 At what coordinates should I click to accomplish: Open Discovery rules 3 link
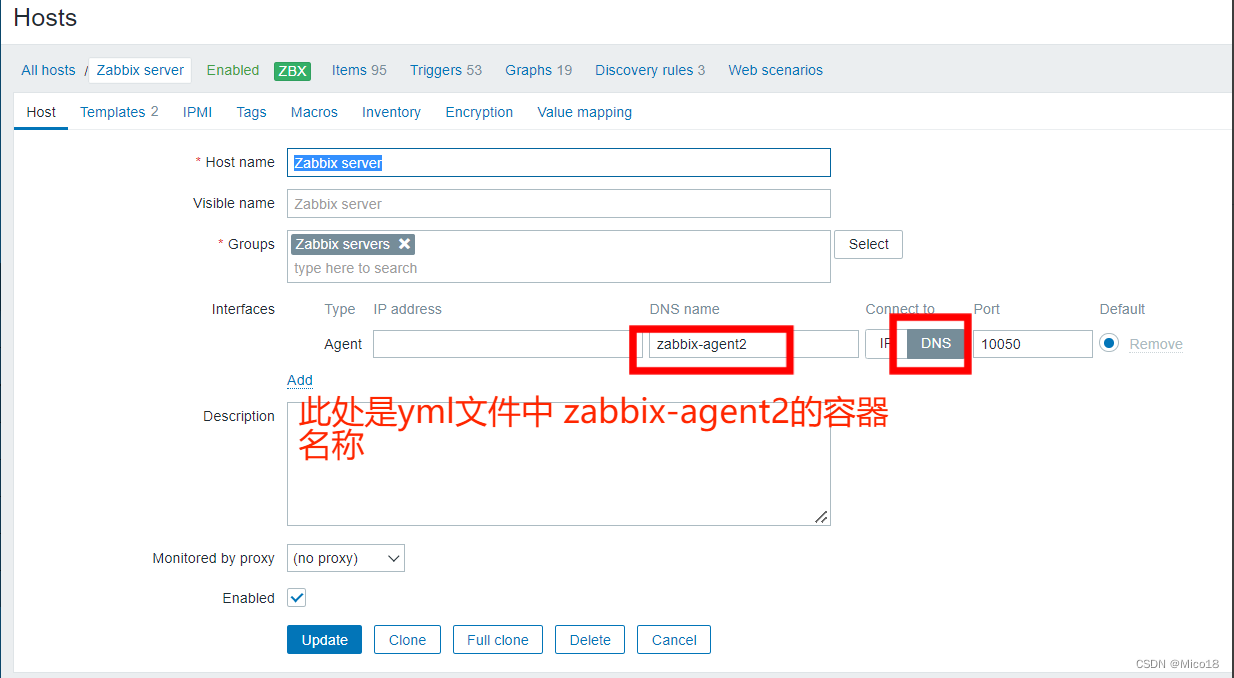(x=650, y=70)
